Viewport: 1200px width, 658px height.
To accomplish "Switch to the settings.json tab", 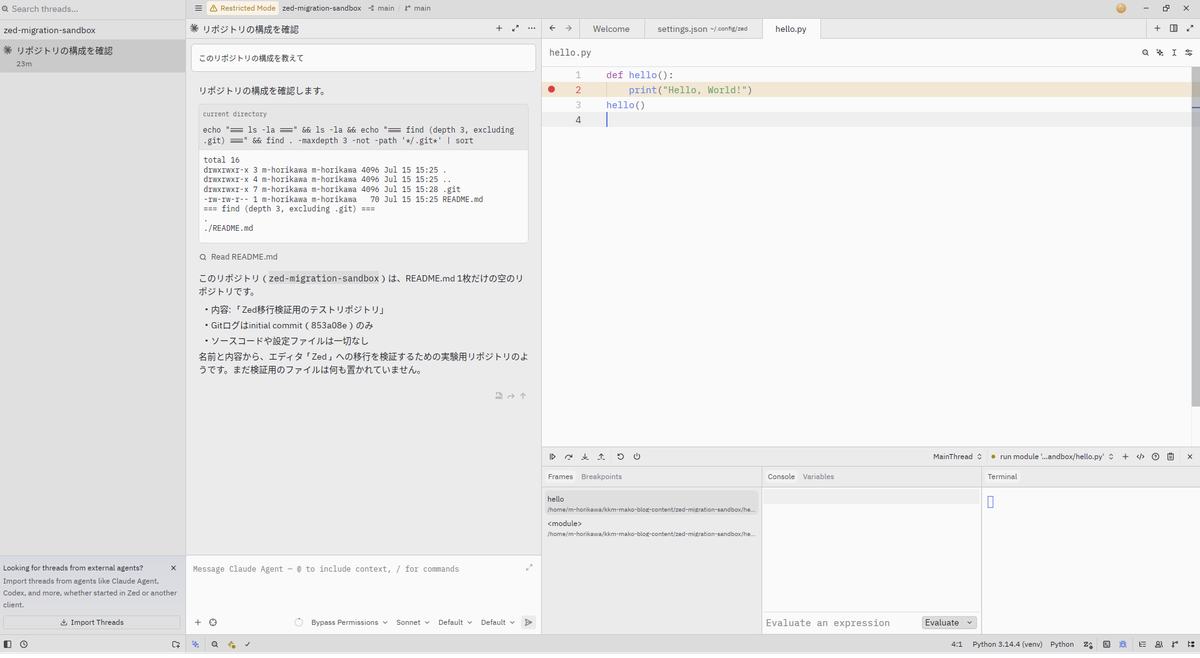I will [702, 29].
